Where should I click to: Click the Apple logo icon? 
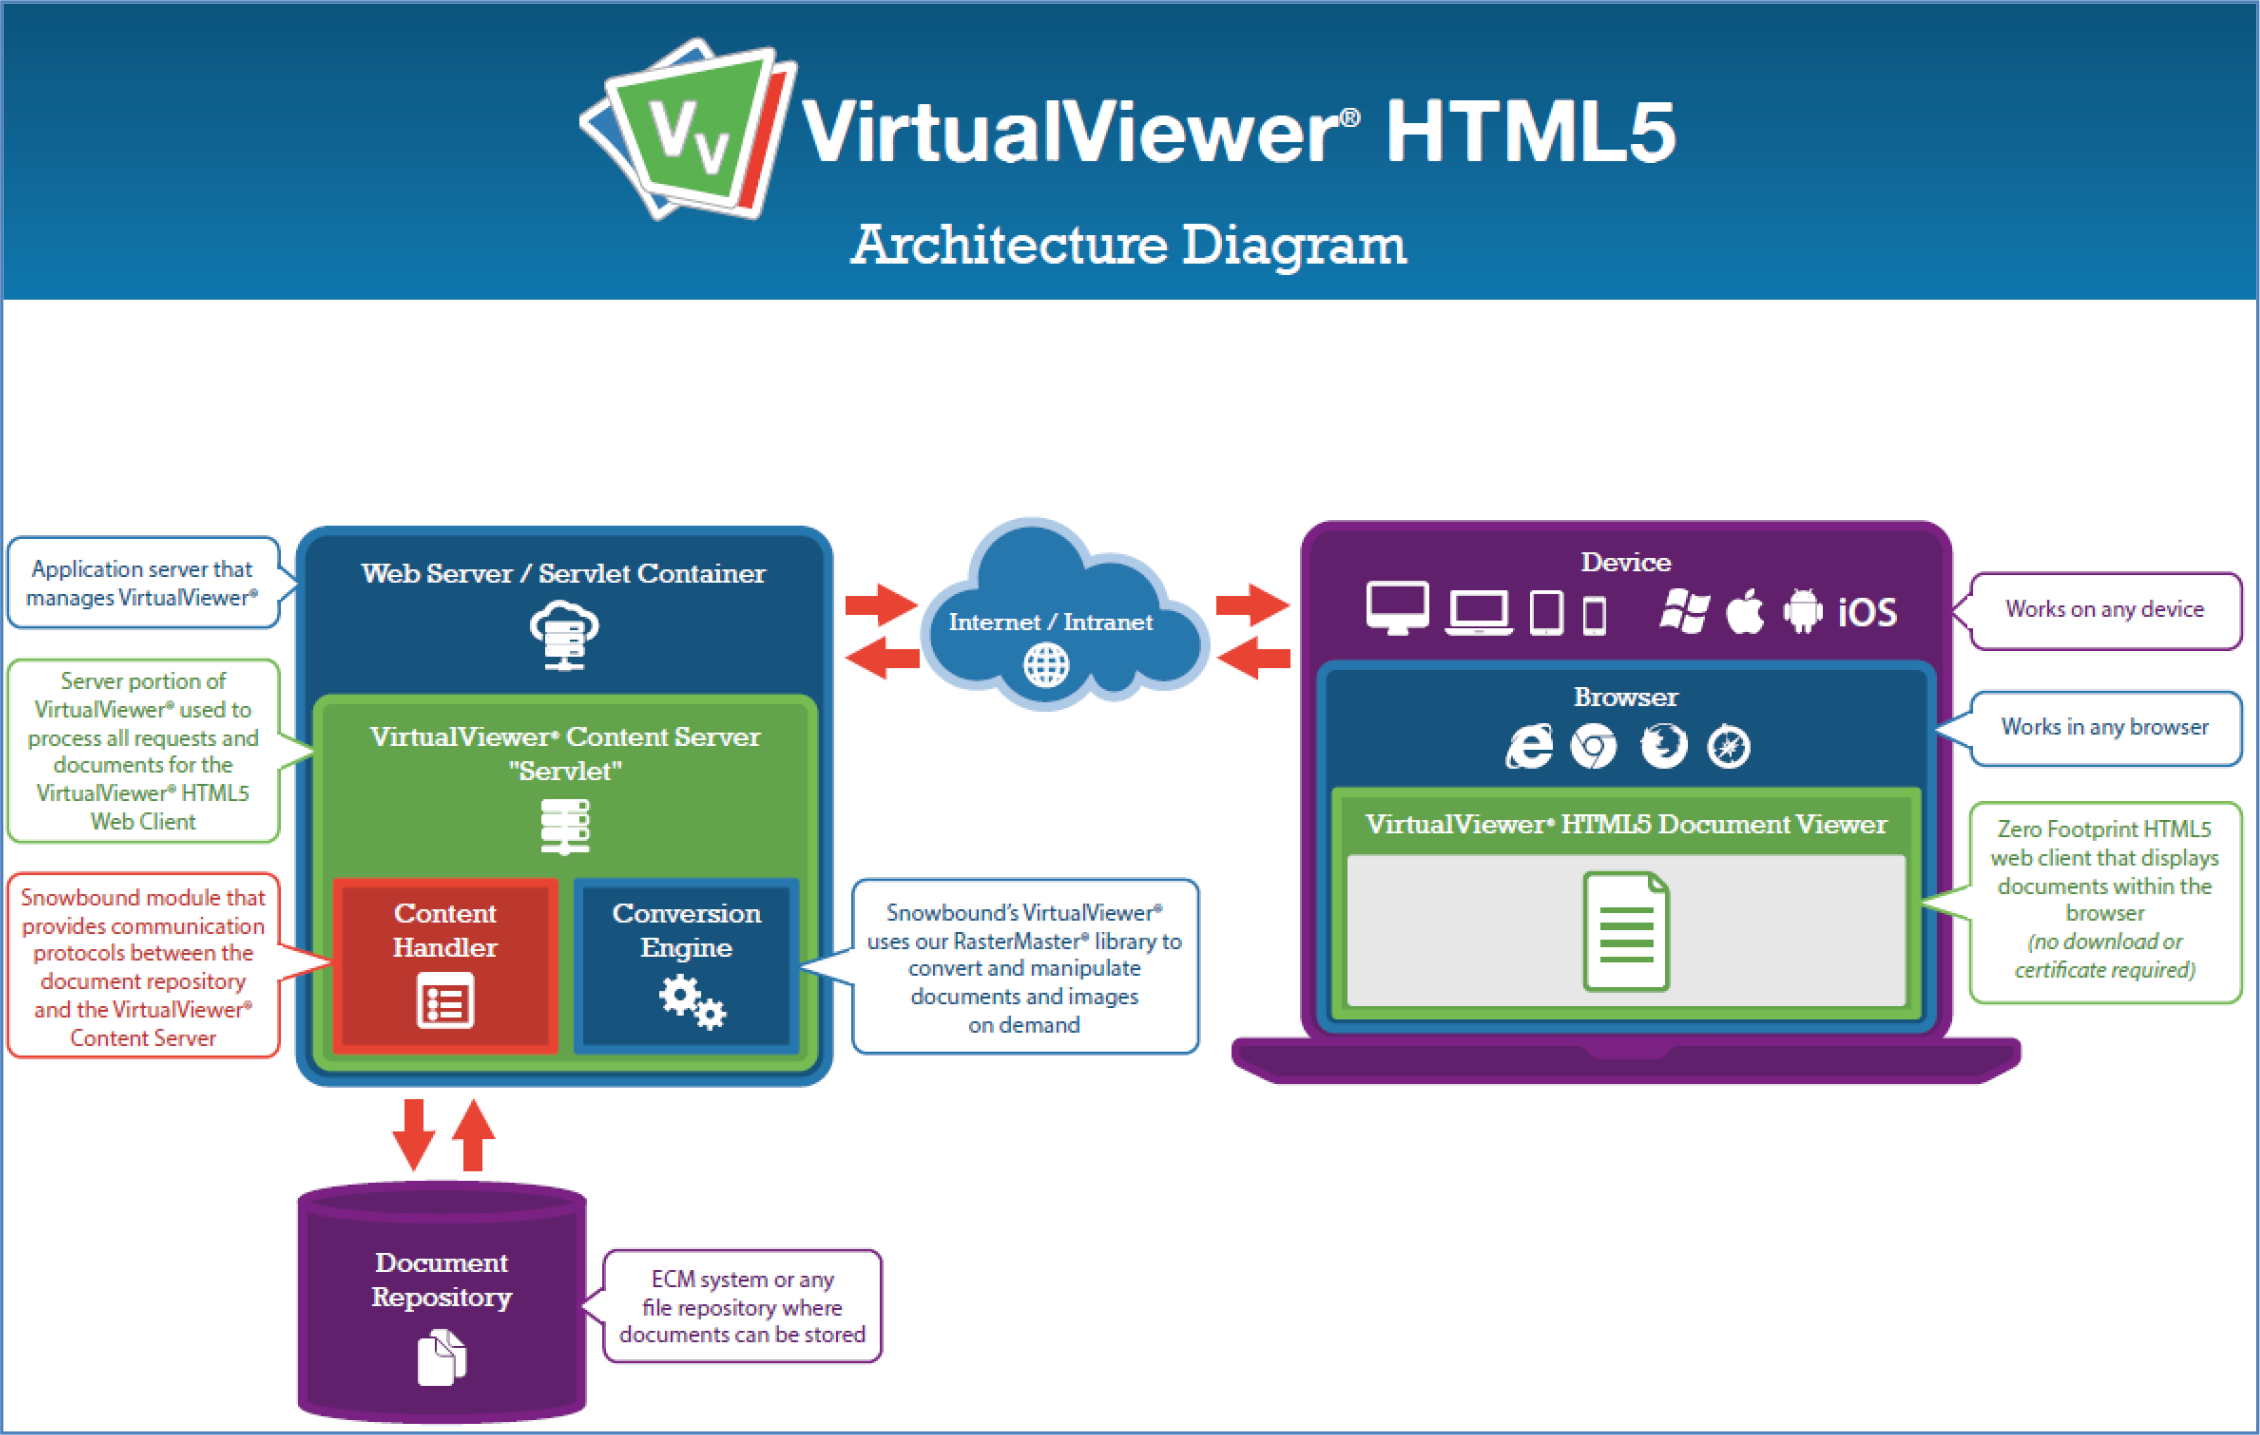1745,610
